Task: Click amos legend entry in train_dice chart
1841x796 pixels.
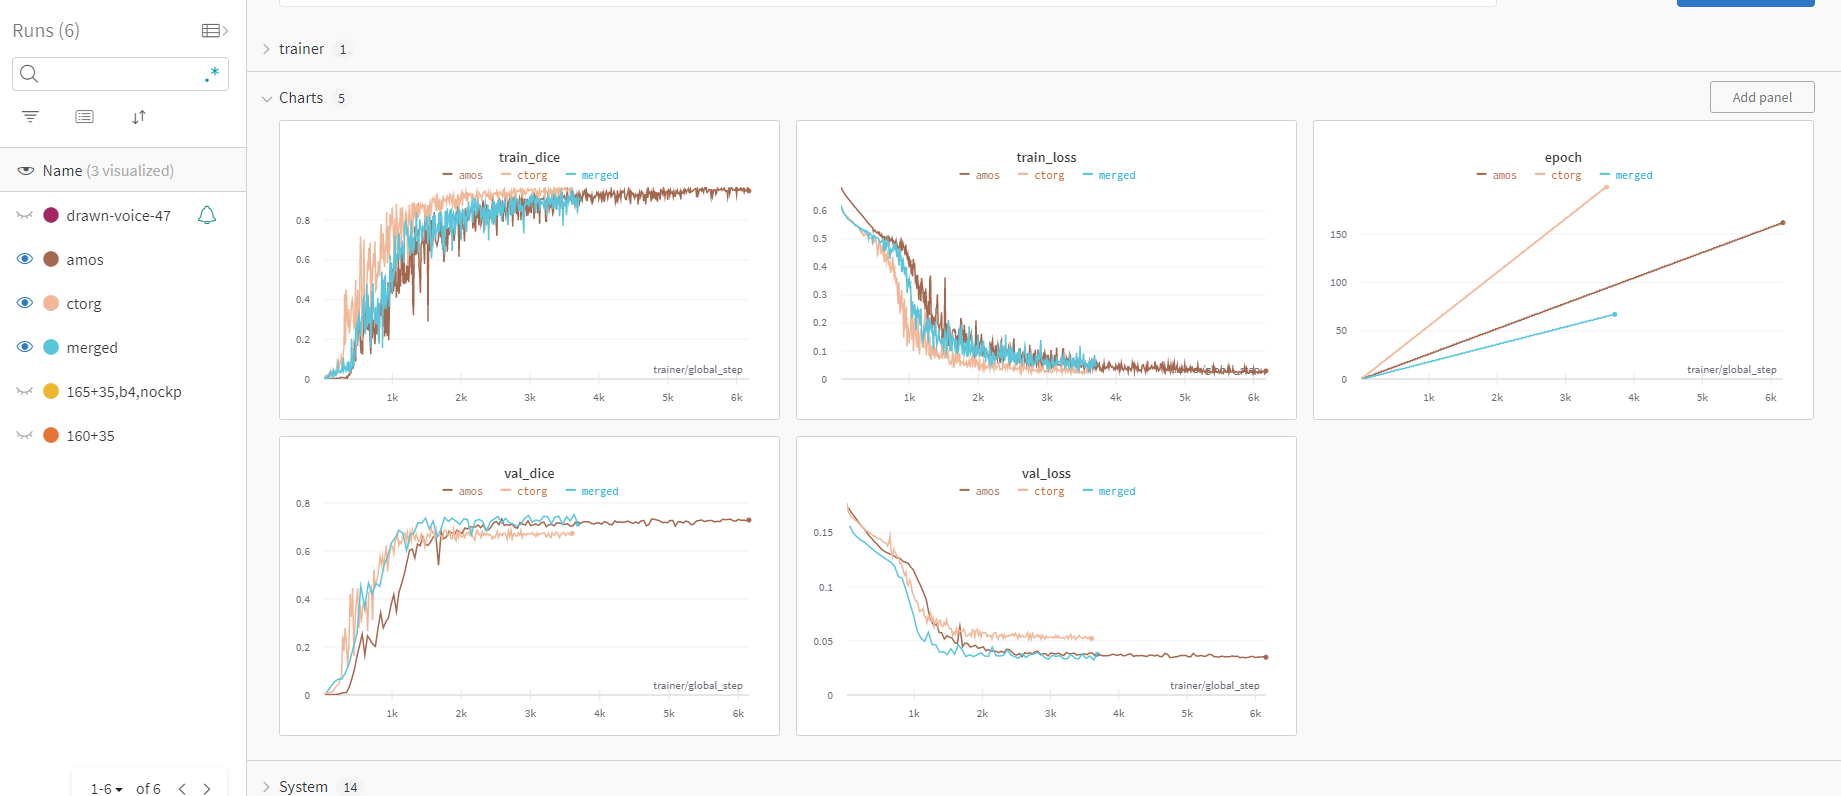Action: point(463,175)
